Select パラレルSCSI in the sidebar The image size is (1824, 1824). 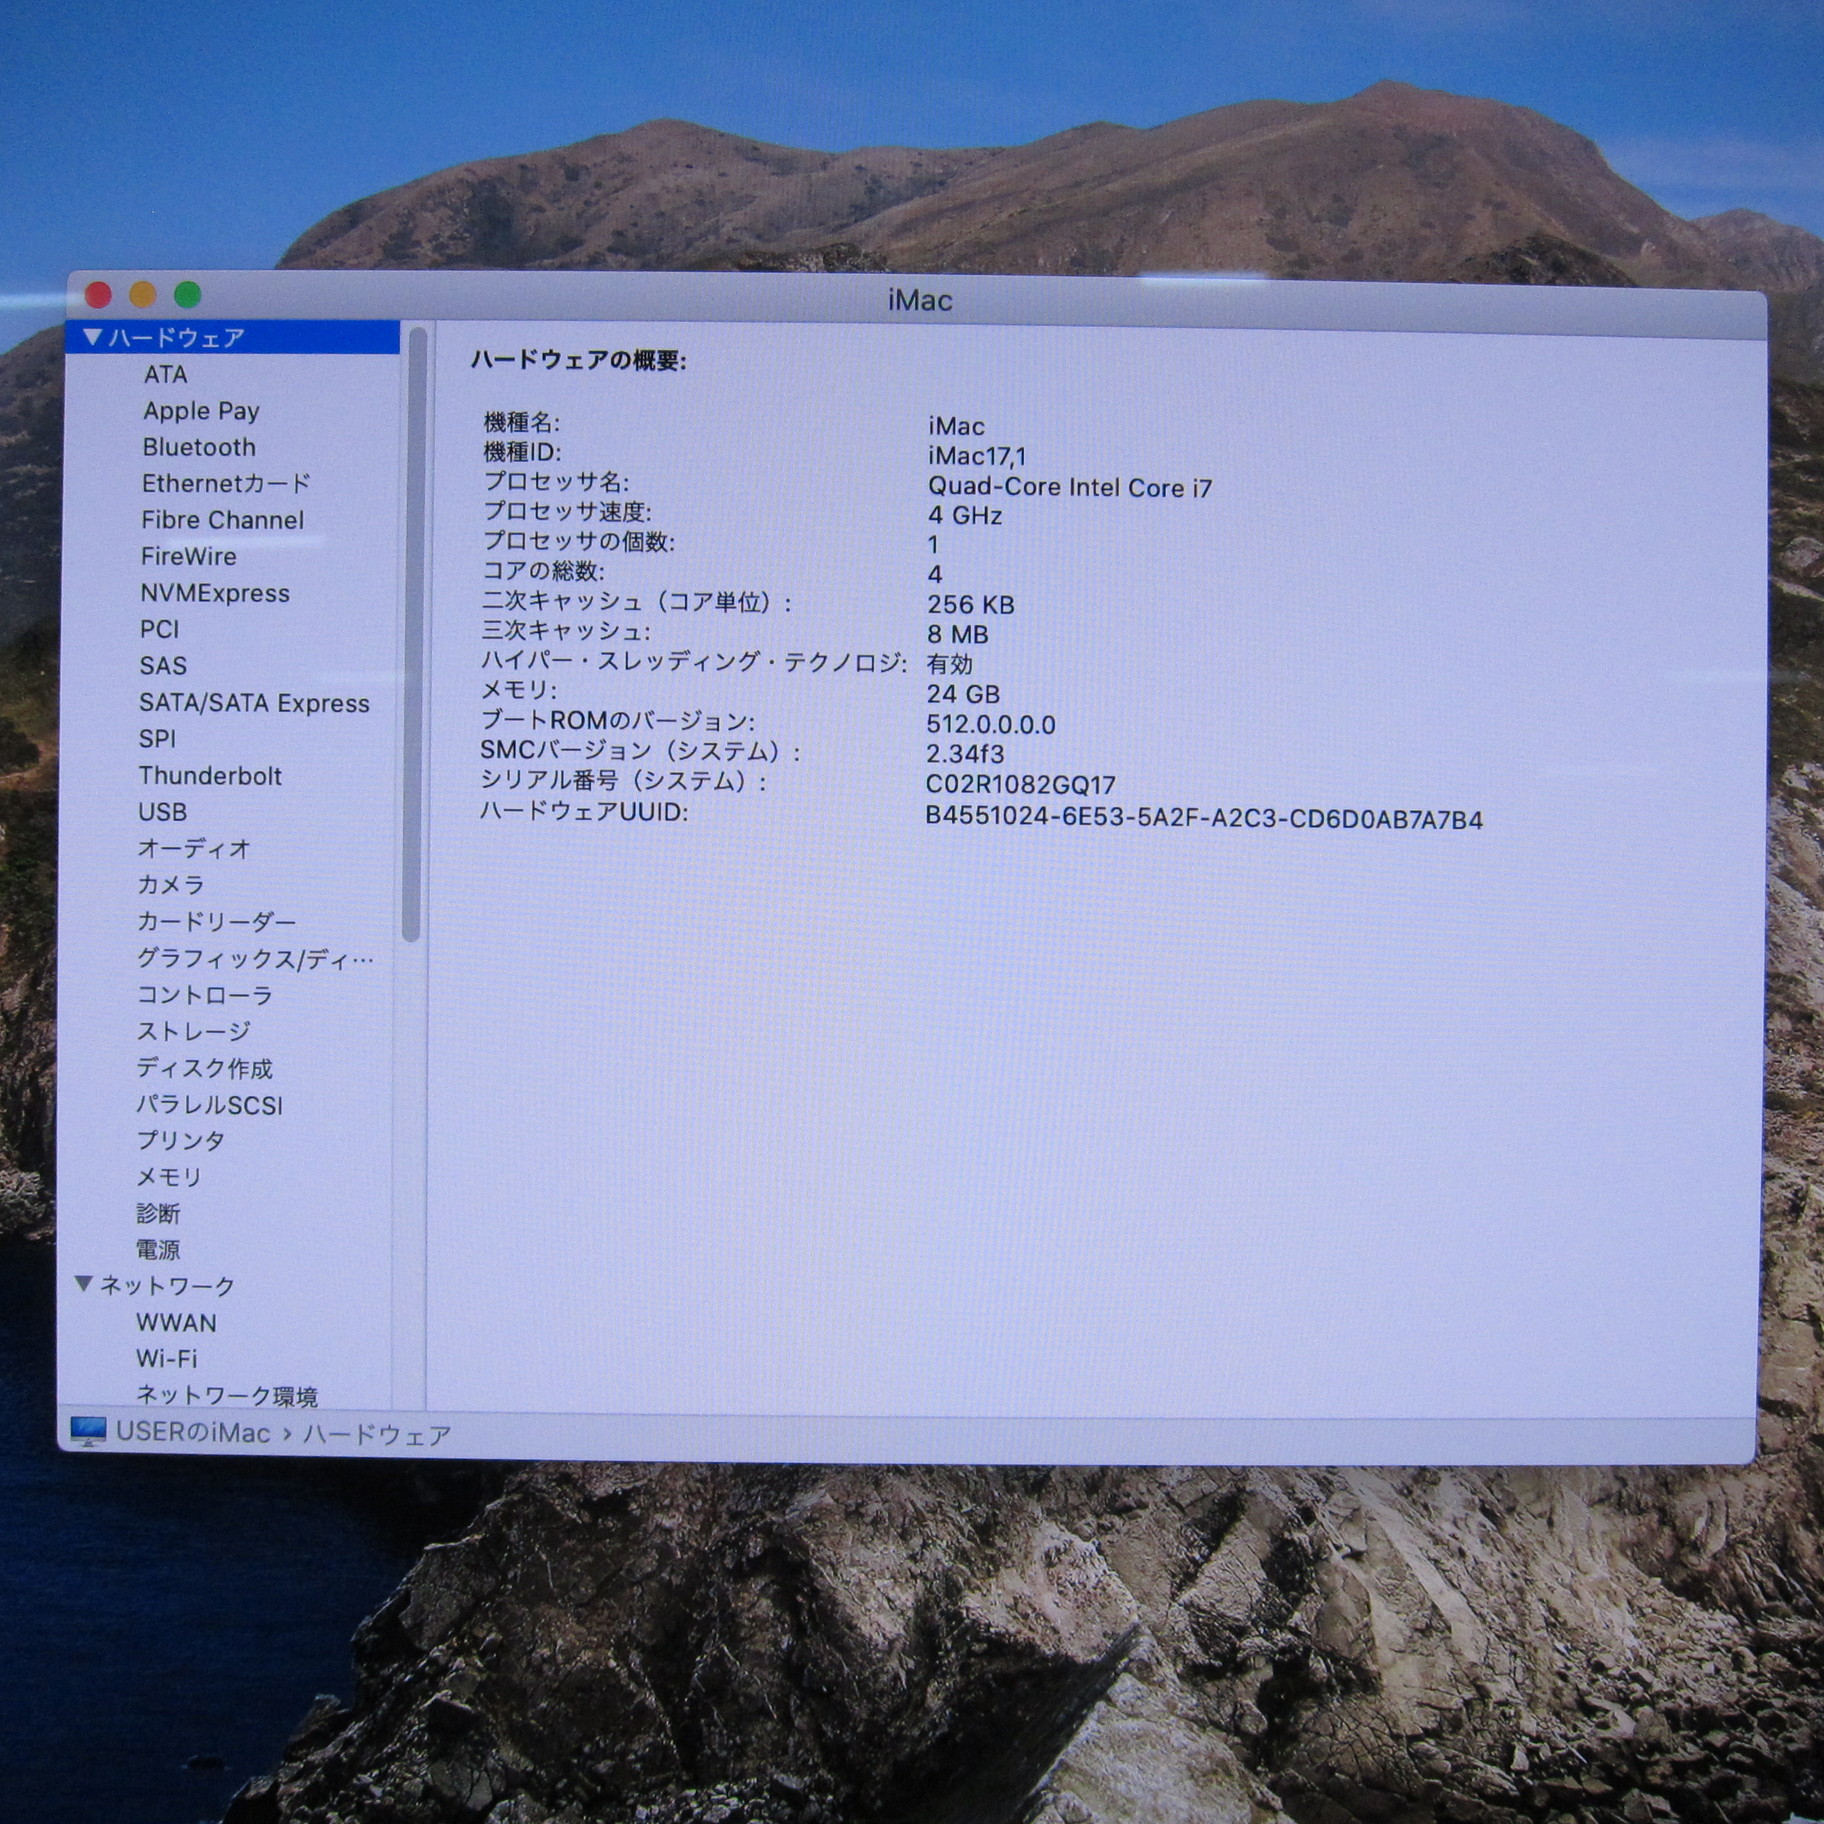[210, 1105]
